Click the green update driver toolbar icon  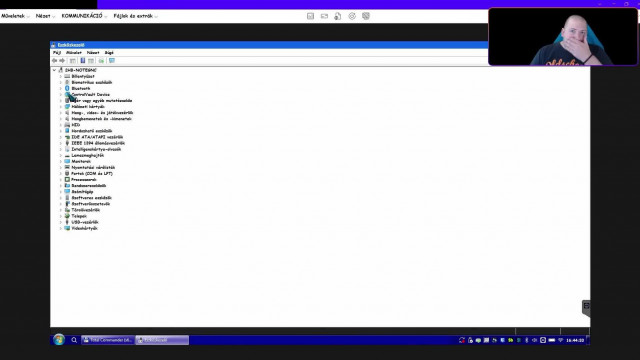(x=101, y=61)
